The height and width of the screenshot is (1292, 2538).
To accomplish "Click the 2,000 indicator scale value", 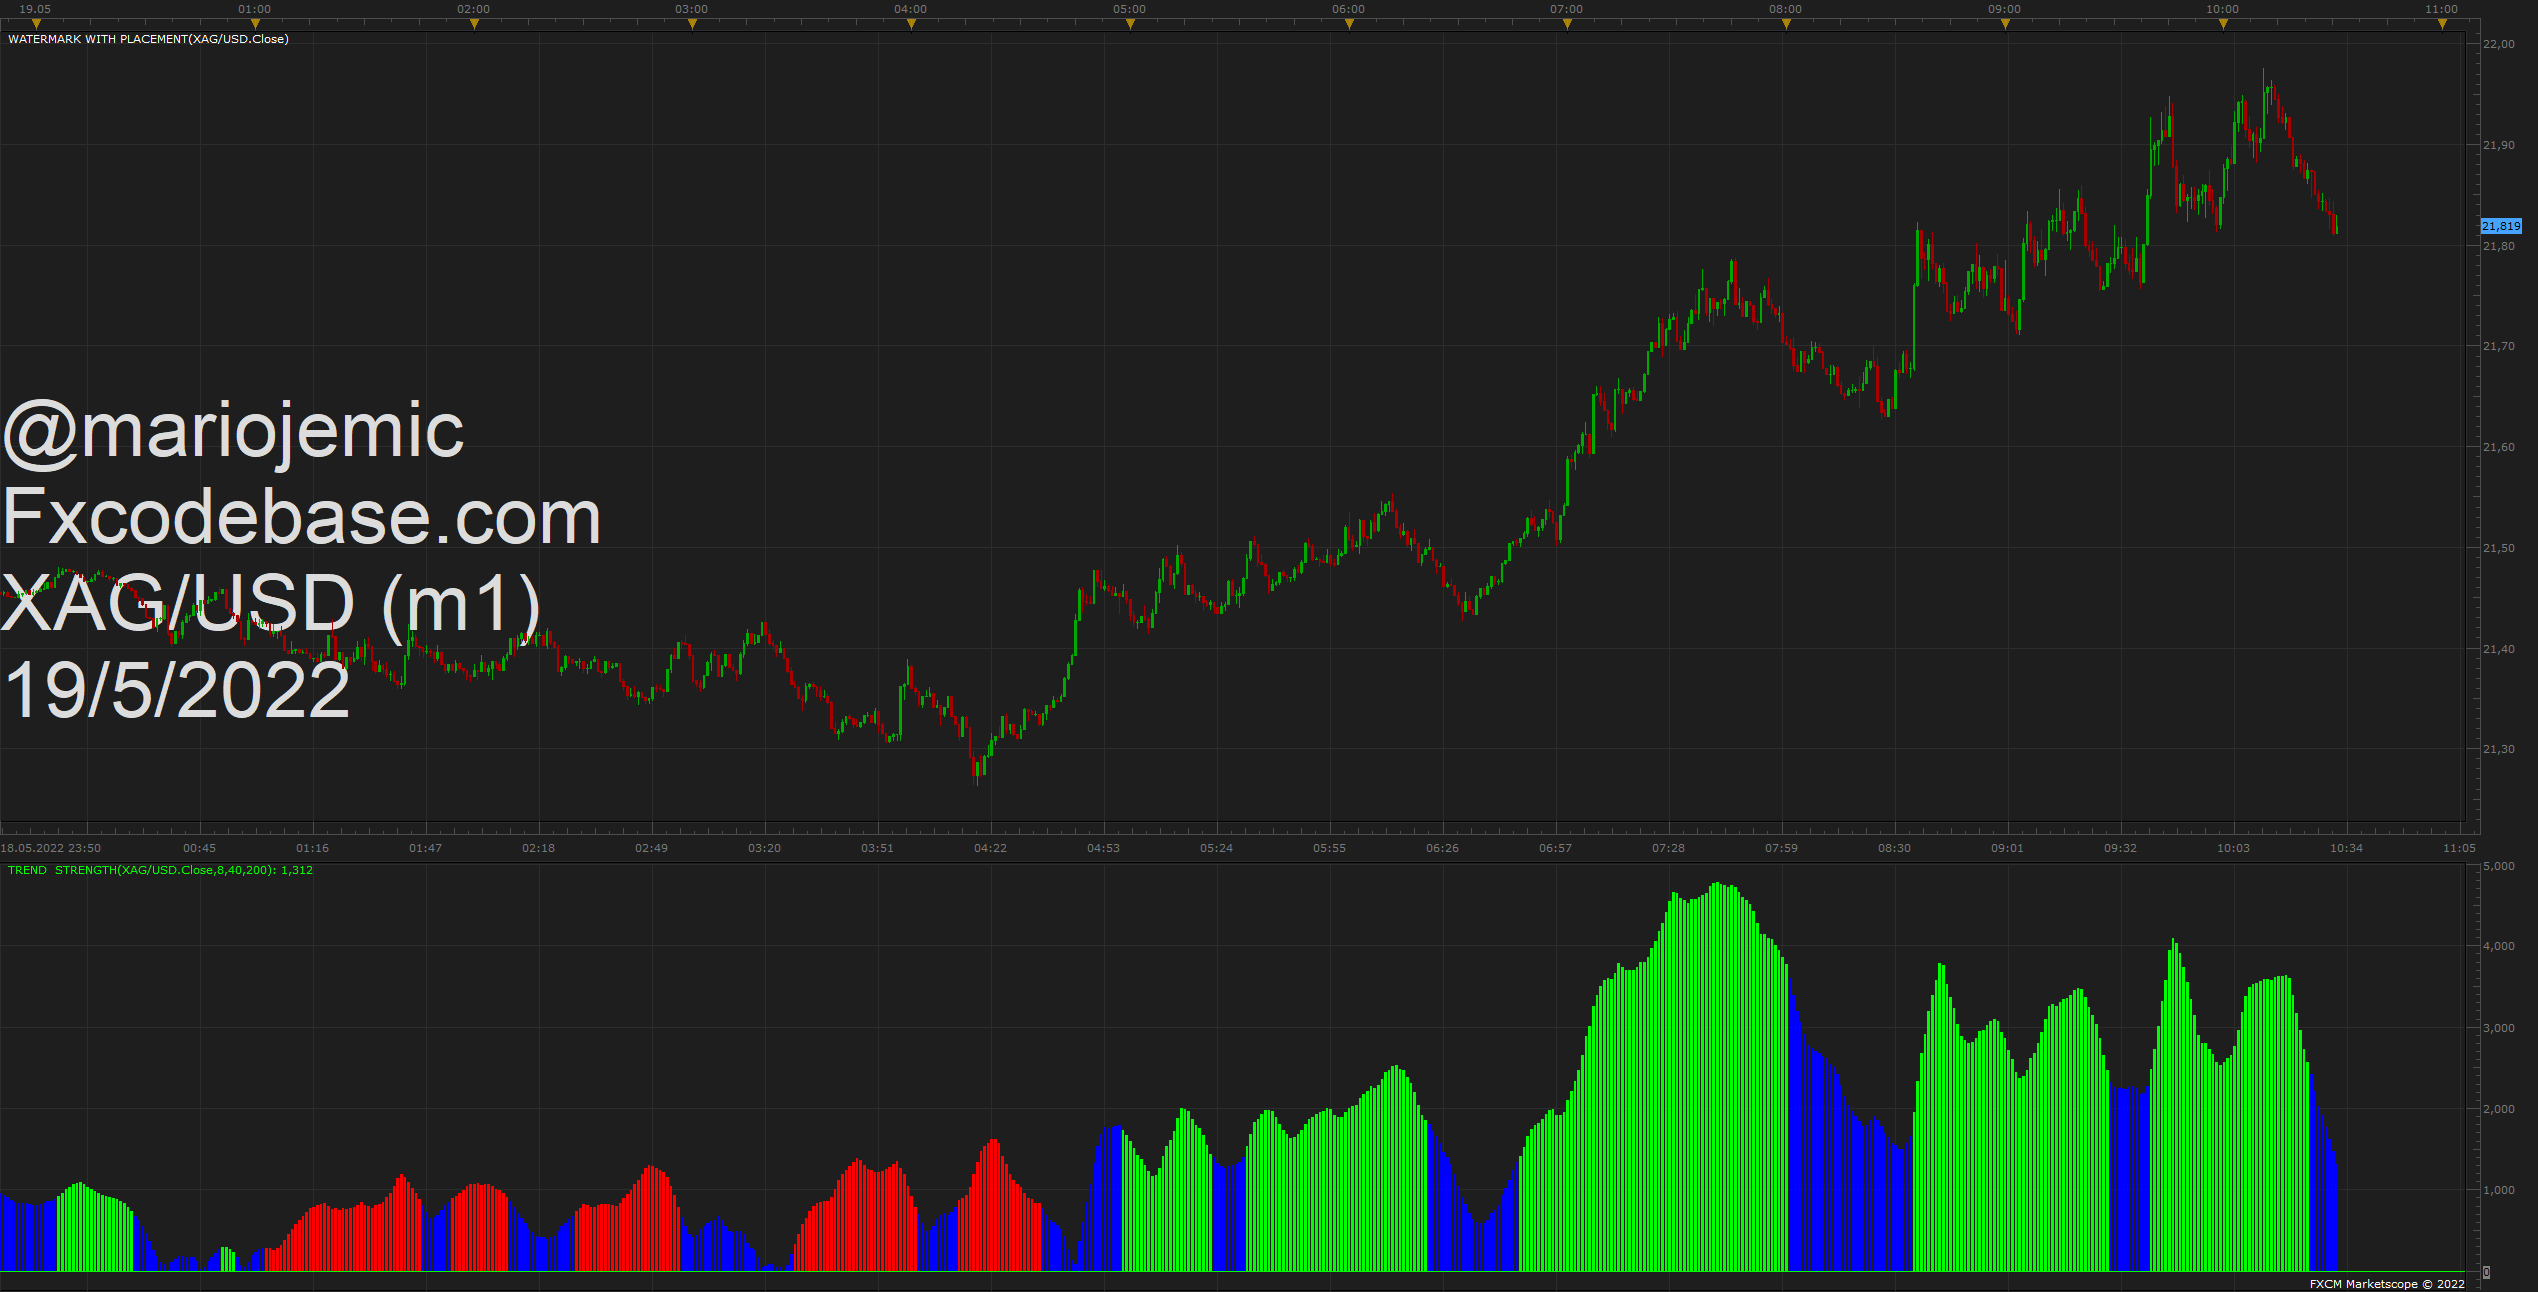I will pyautogui.click(x=2499, y=1109).
